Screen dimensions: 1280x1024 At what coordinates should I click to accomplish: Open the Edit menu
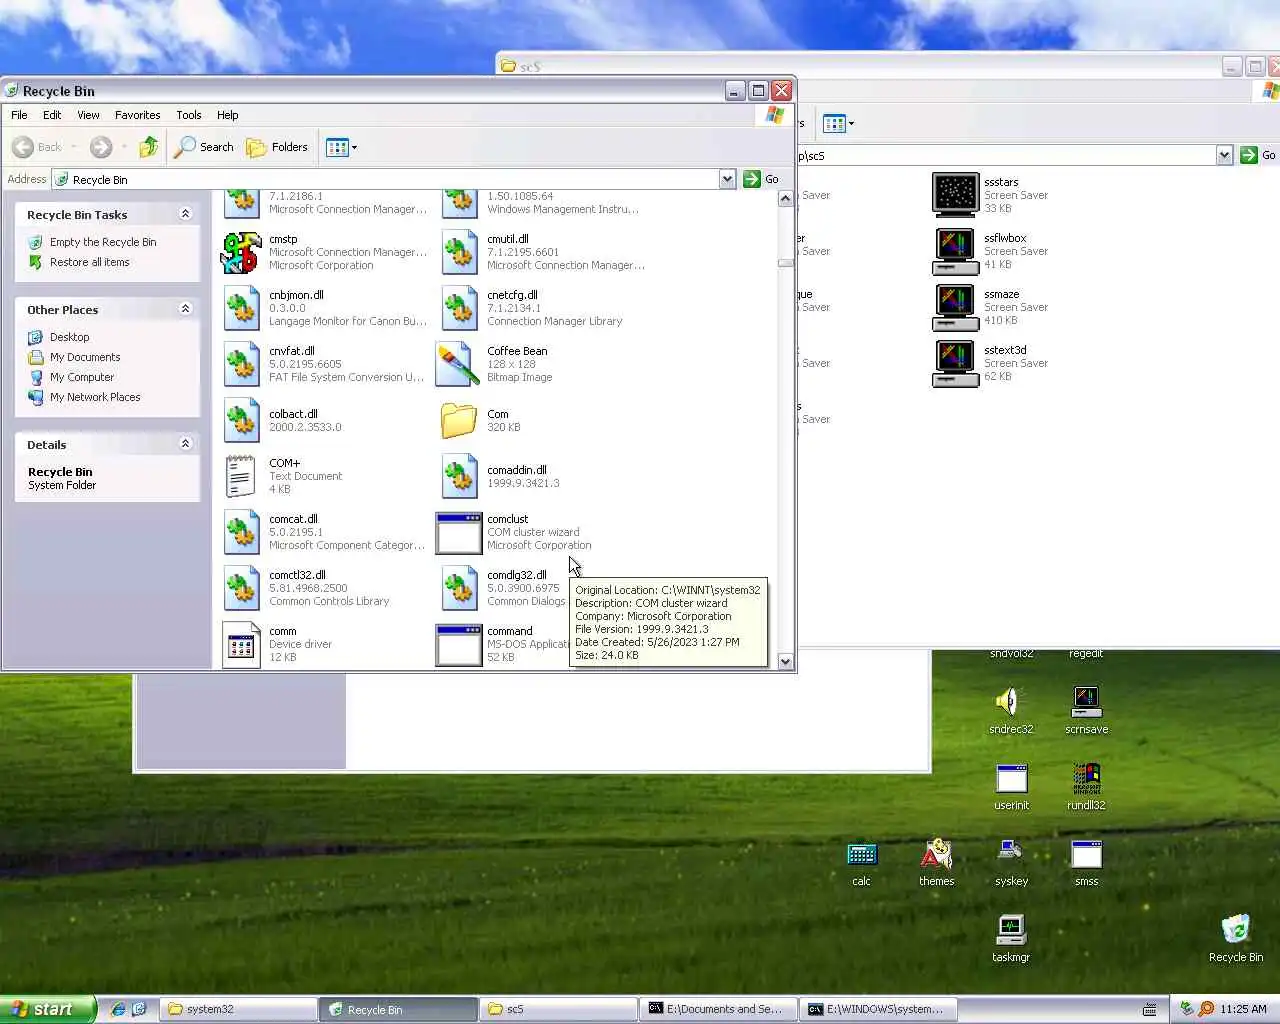[x=52, y=115]
